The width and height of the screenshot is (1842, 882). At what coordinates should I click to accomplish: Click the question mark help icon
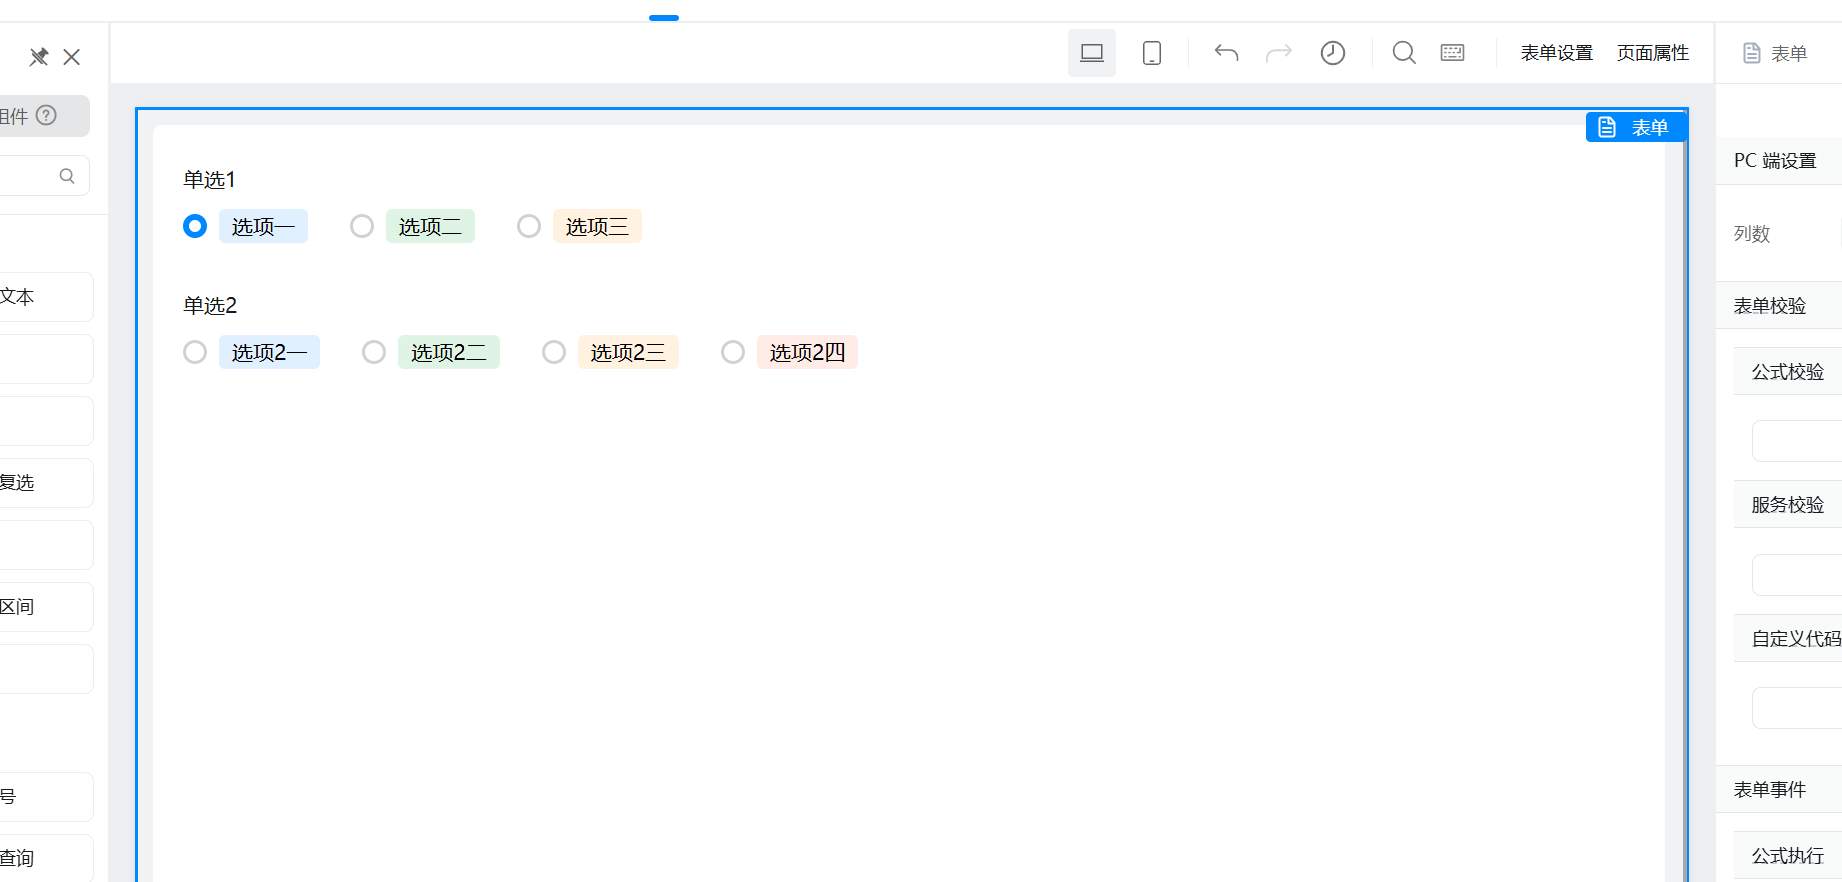coord(46,115)
